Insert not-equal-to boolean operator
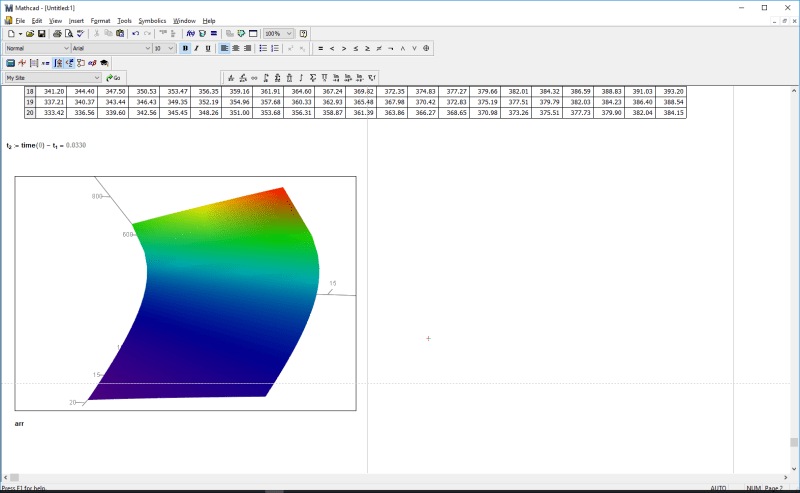800x493 pixels. click(x=379, y=48)
